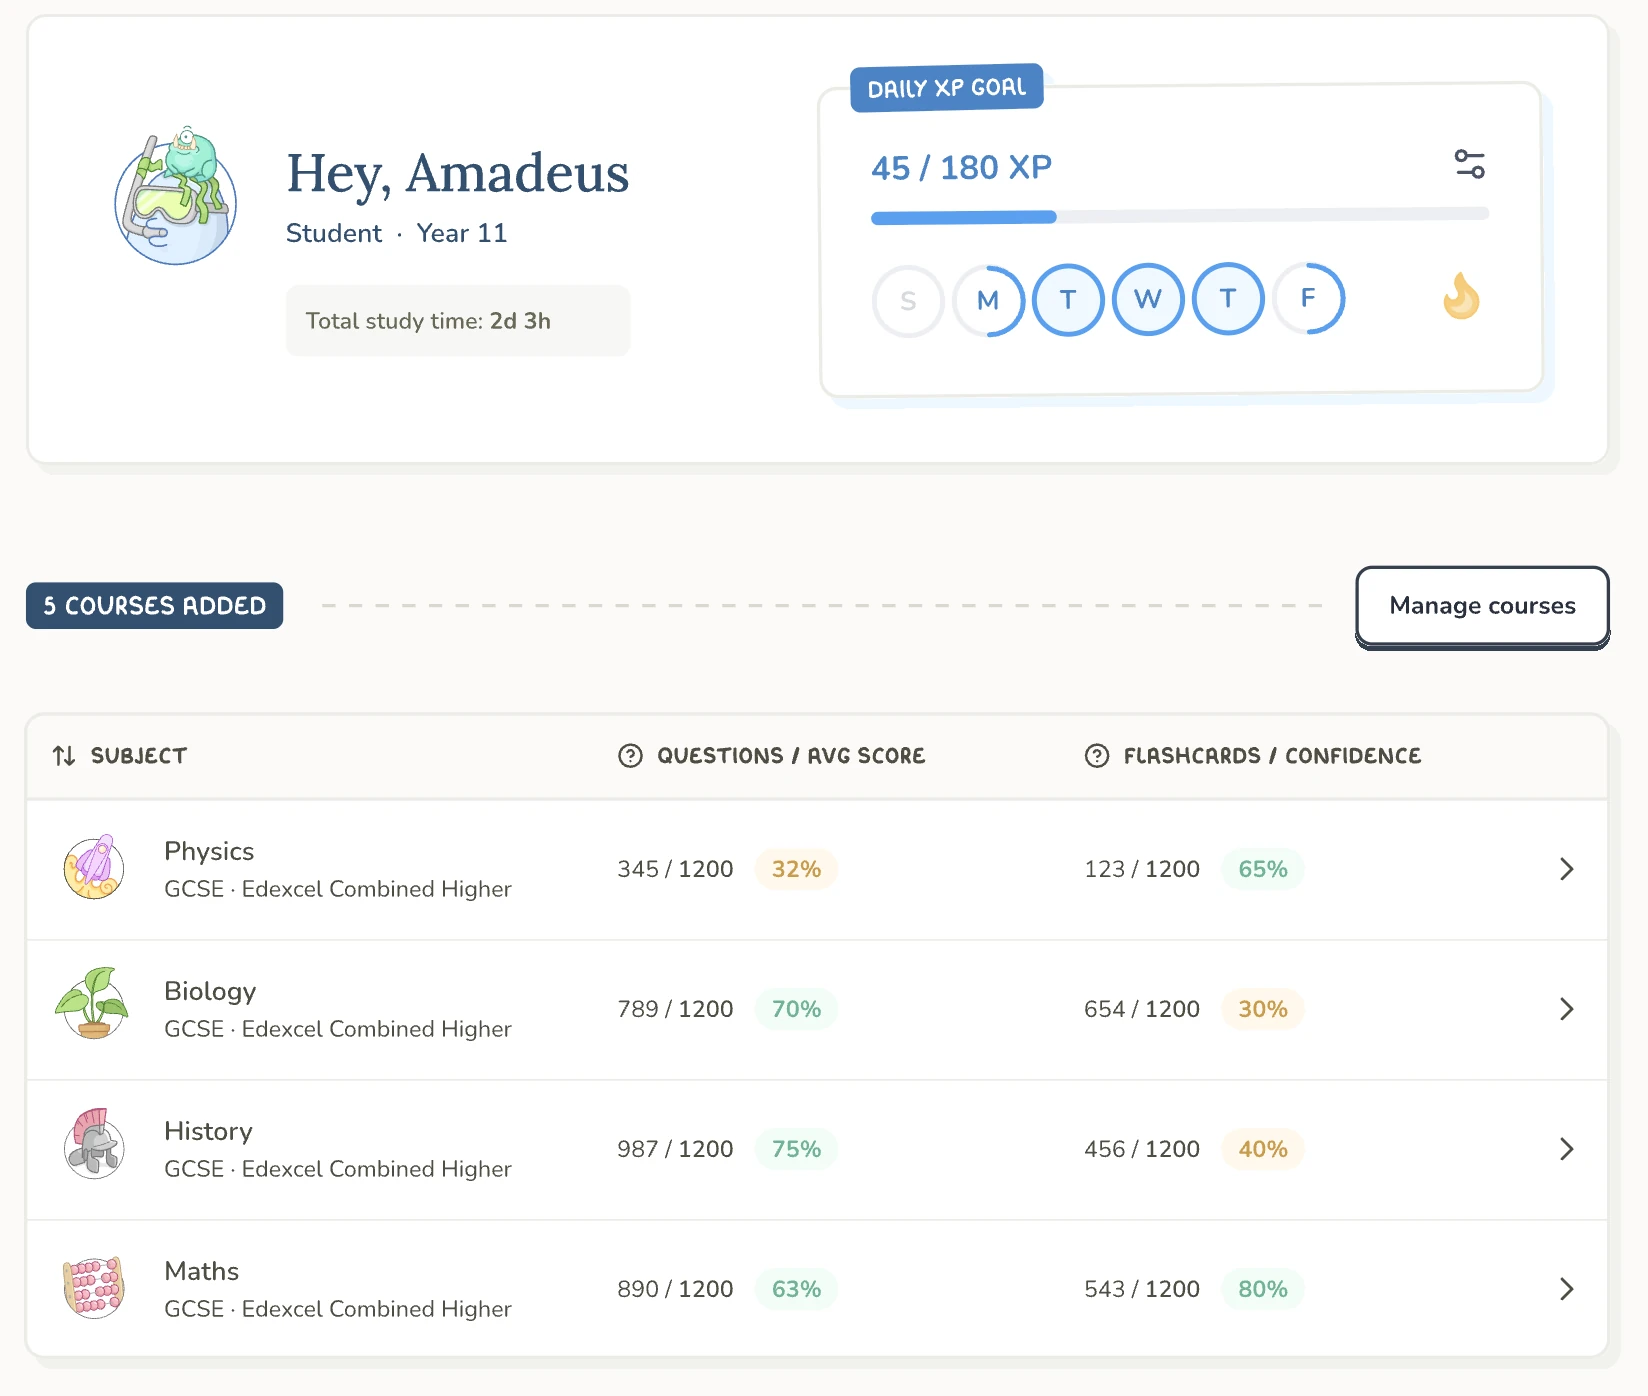This screenshot has height=1396, width=1648.
Task: Click the XP progress bar
Action: [1180, 216]
